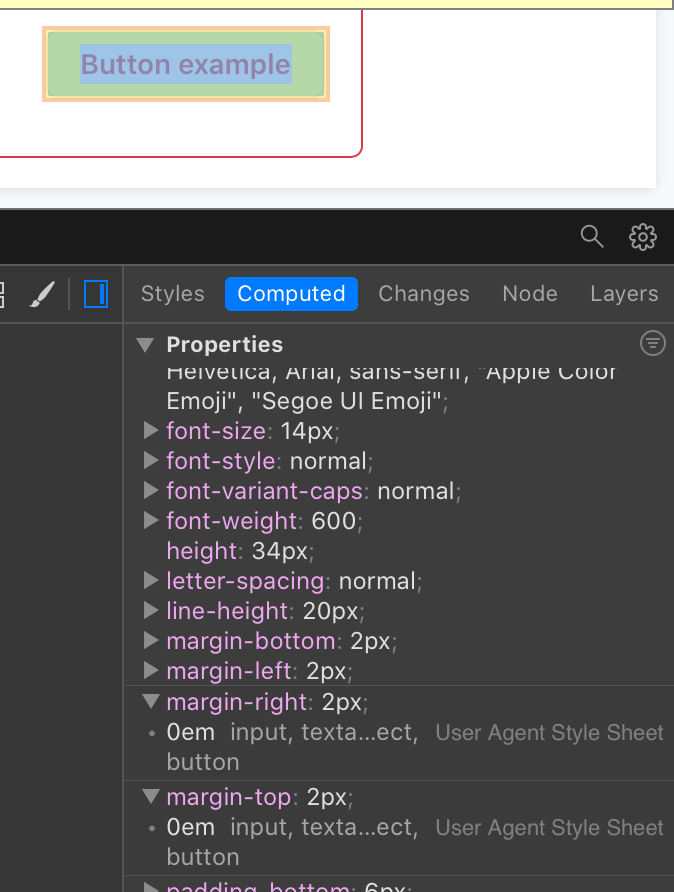Switch to the Styles tab

tap(172, 293)
